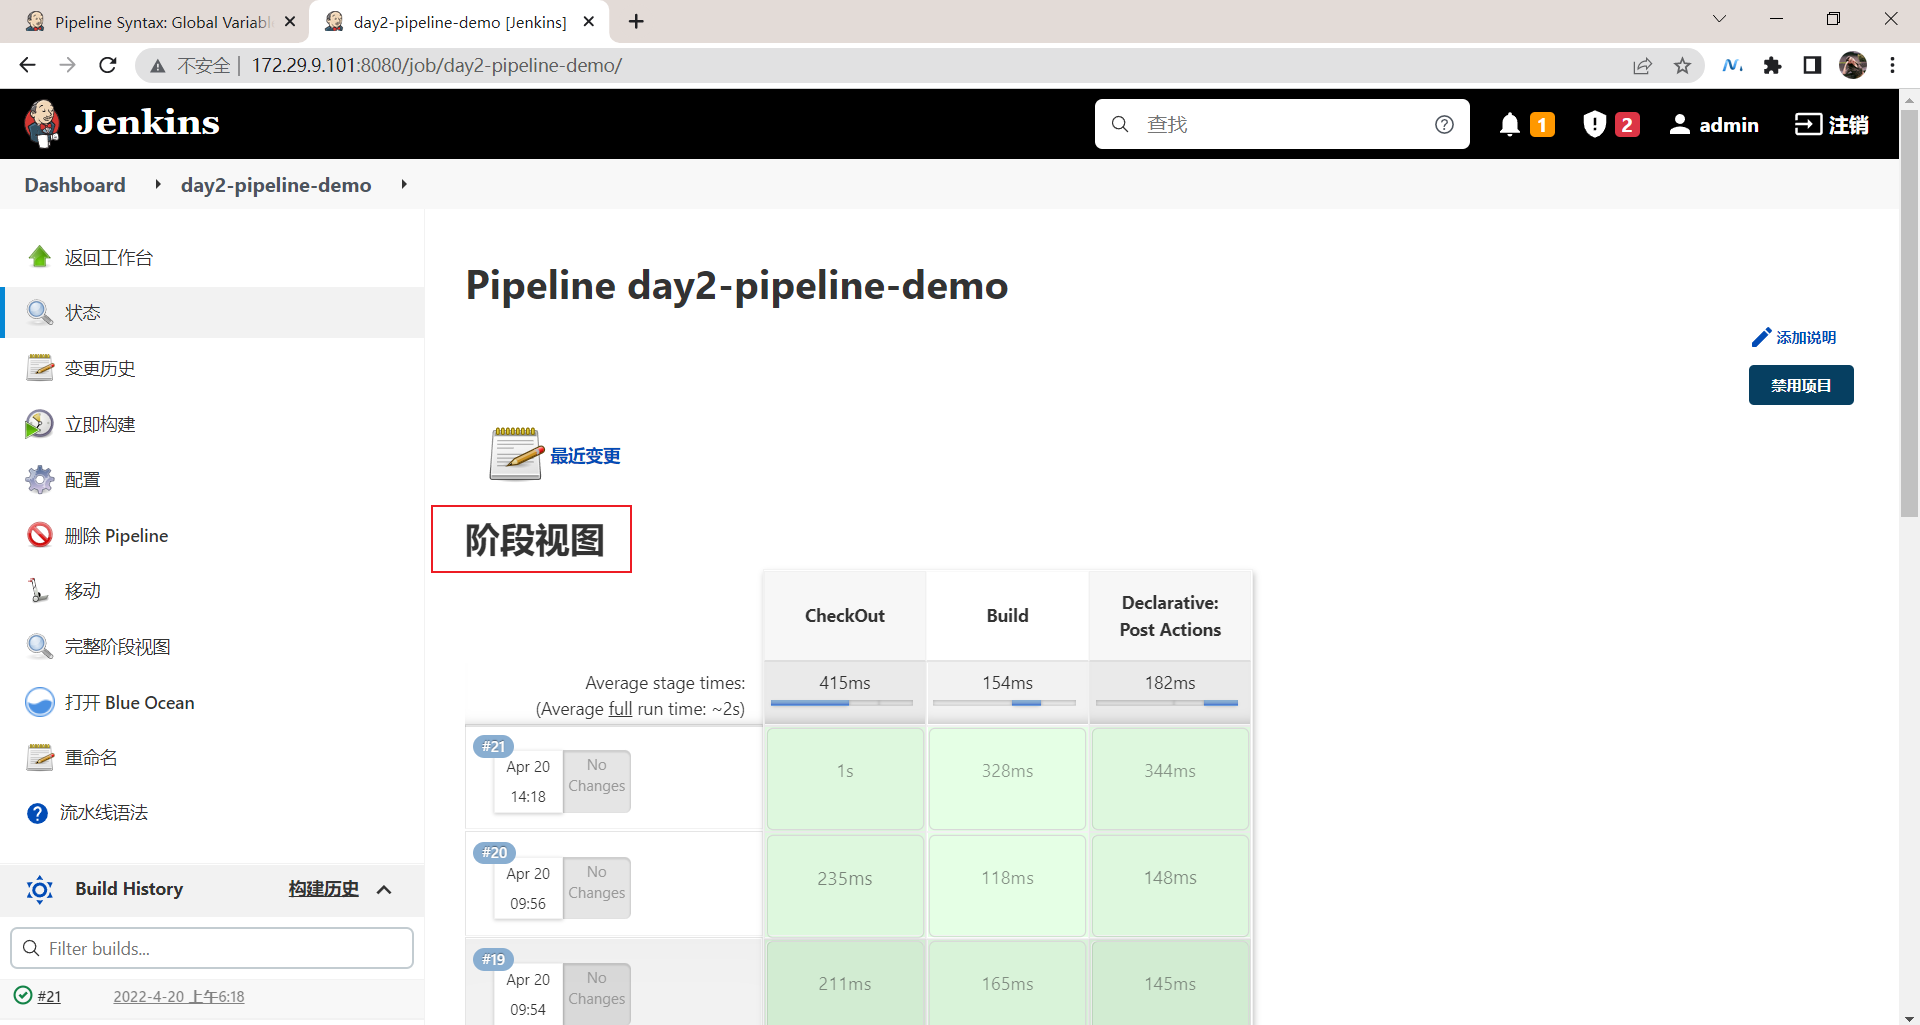Open browser extensions puzzle icon

click(x=1773, y=66)
